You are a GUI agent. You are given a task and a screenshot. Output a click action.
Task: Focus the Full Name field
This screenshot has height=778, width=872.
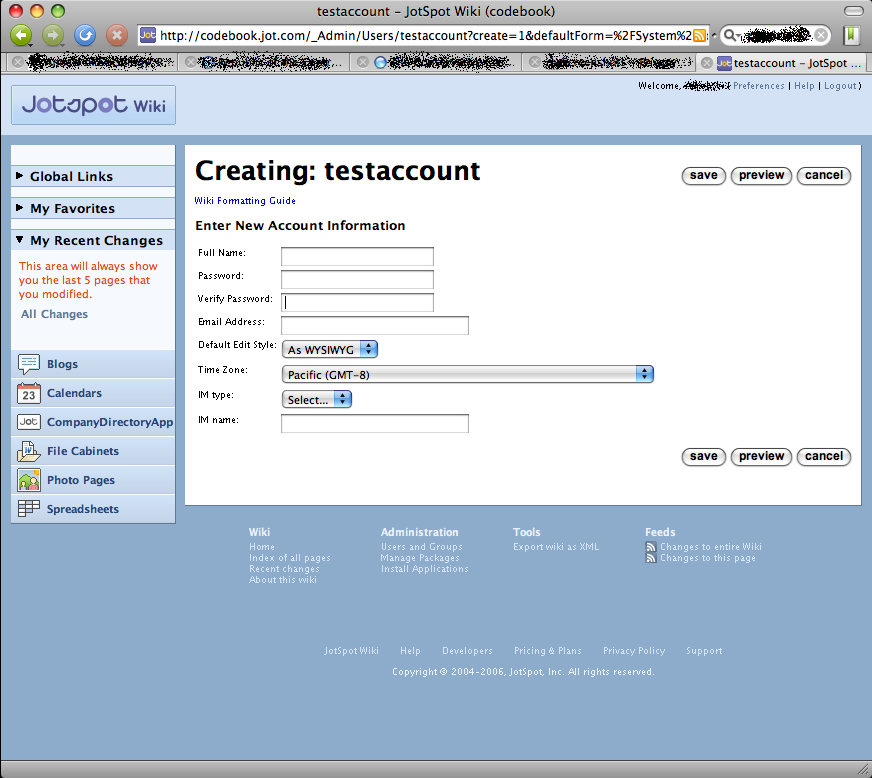click(x=357, y=256)
